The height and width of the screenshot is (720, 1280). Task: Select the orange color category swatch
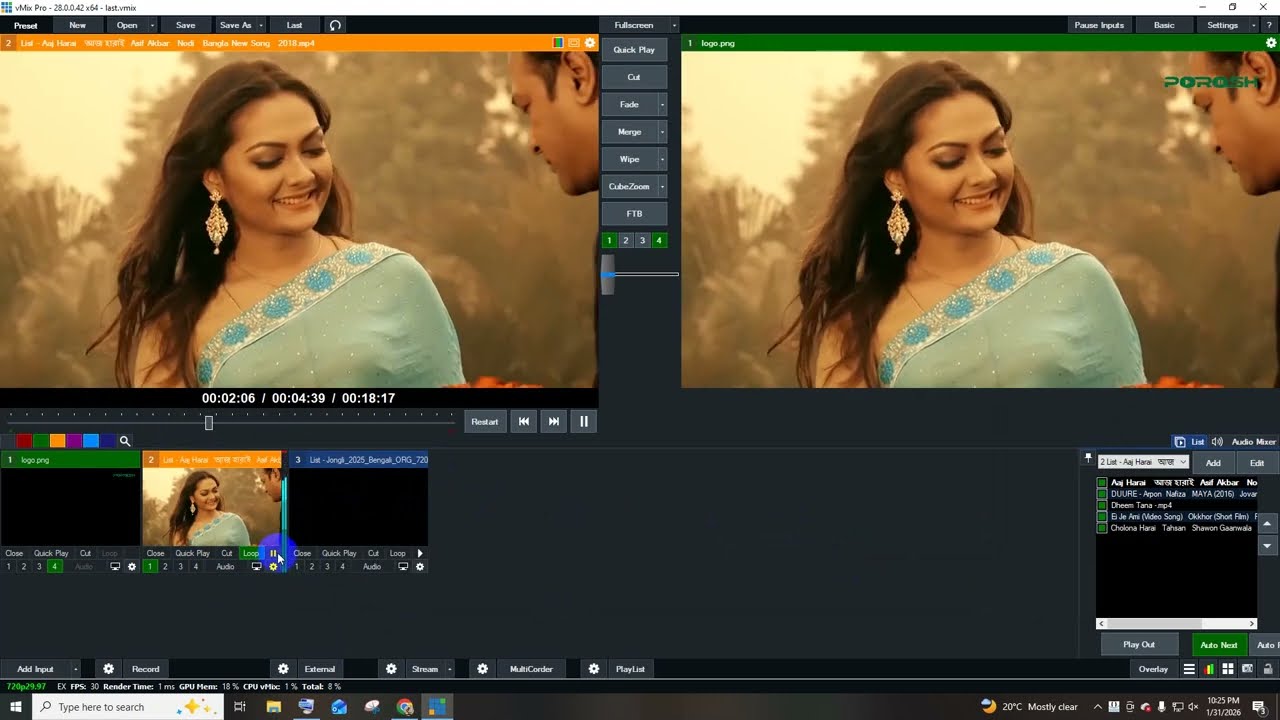[x=58, y=441]
